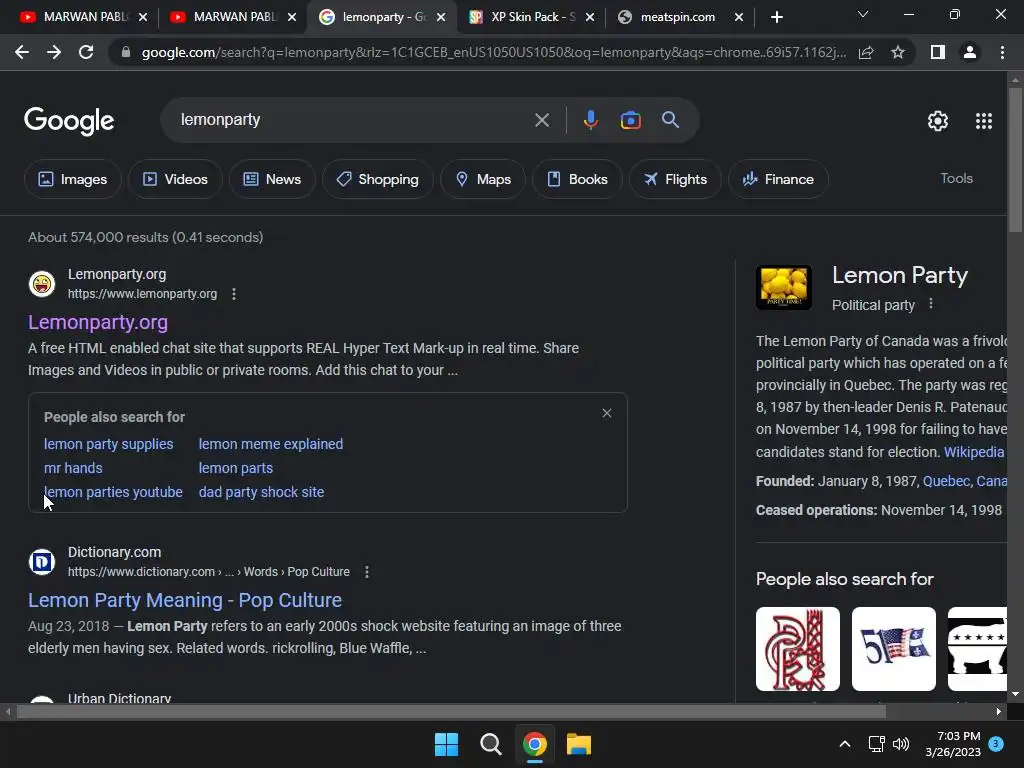Search for dad party shock site
Image resolution: width=1024 pixels, height=768 pixels.
click(261, 492)
